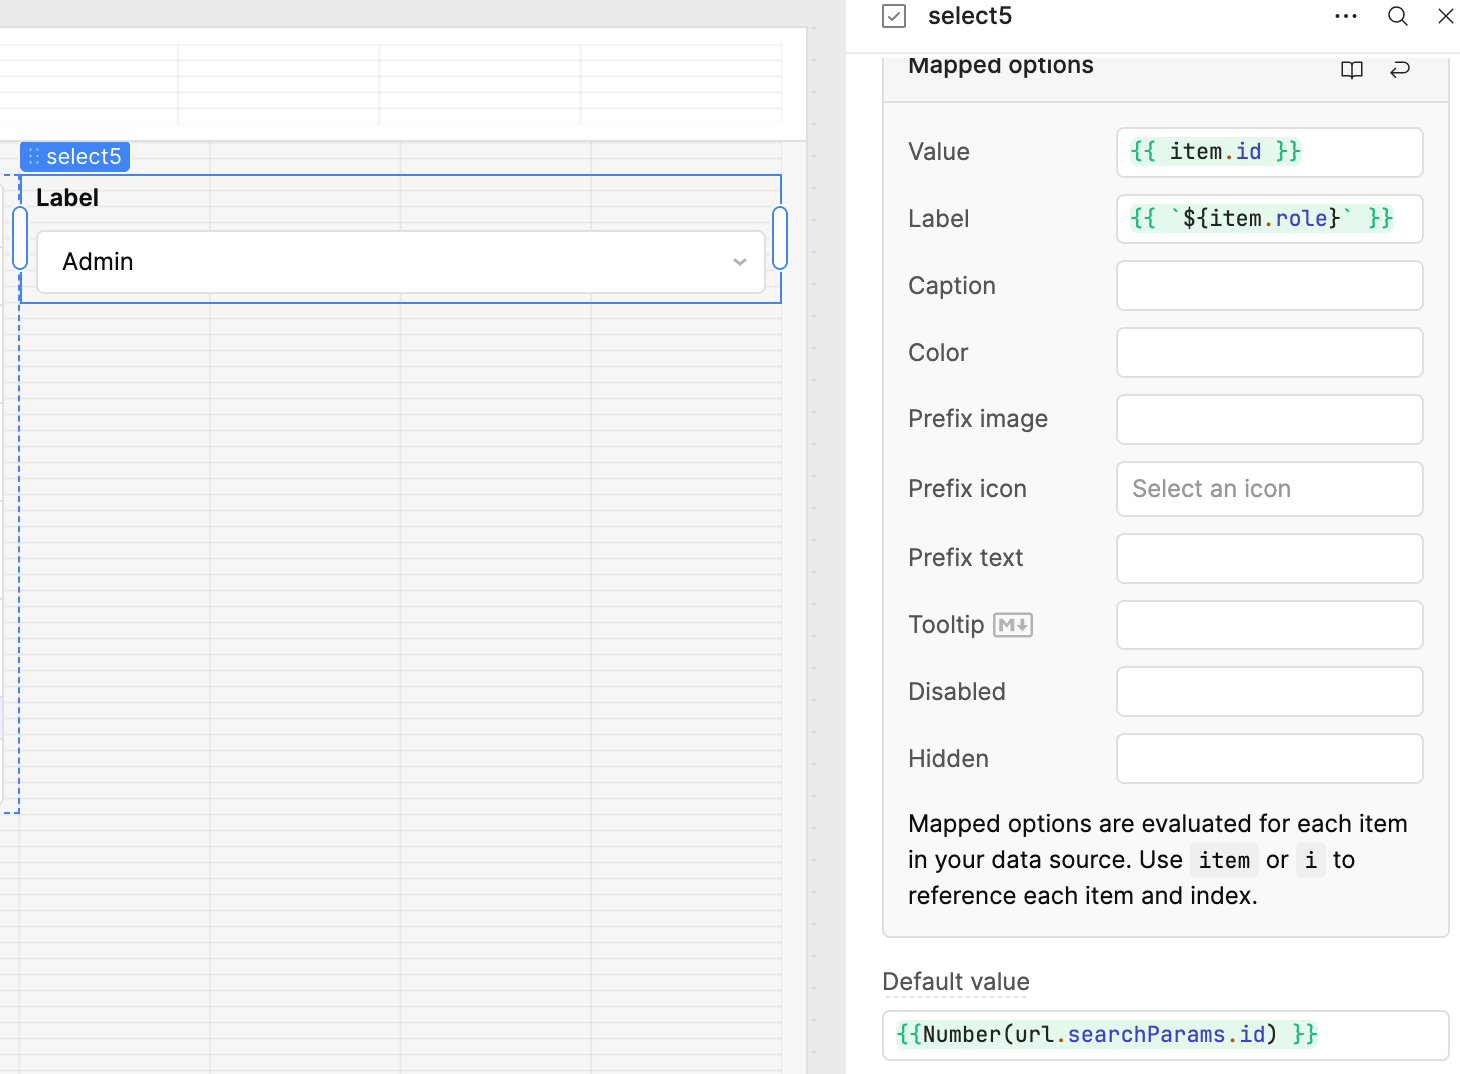
Task: Click the Markdown badge next to Tooltip
Action: [1012, 625]
